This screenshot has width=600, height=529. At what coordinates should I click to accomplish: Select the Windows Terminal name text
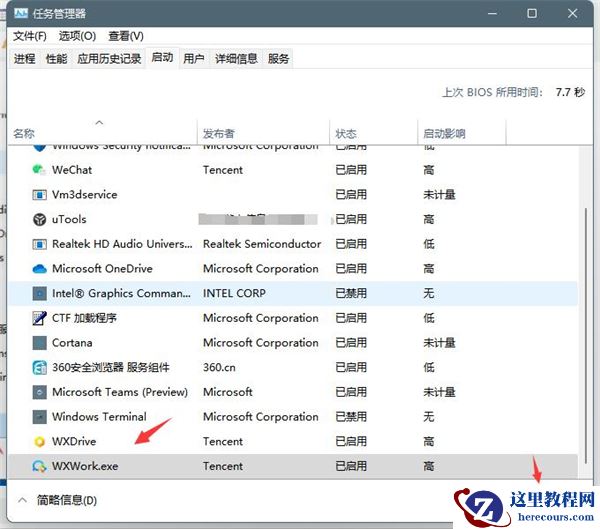(99, 417)
